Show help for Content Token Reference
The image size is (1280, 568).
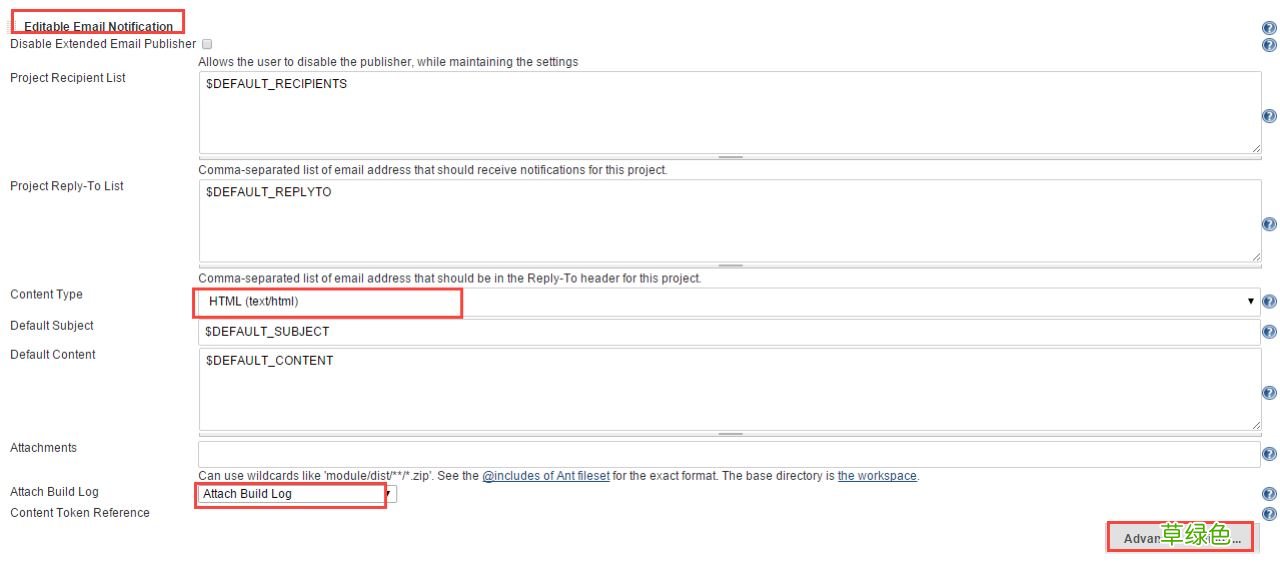click(x=1269, y=514)
